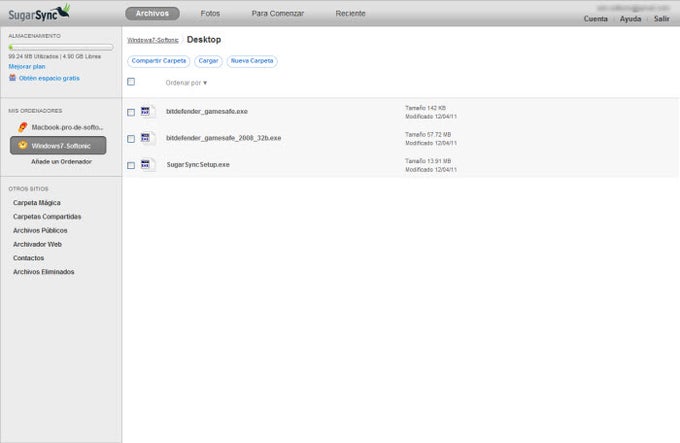Open Archivador Web in sidebar

click(x=37, y=244)
